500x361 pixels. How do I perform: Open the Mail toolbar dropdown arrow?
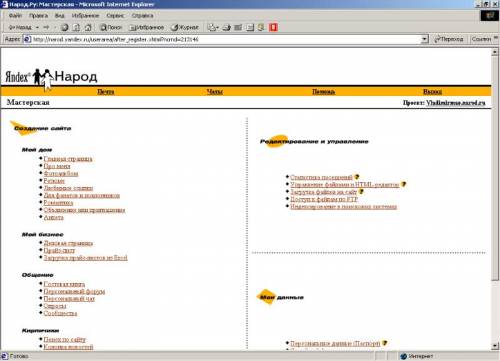(x=217, y=28)
